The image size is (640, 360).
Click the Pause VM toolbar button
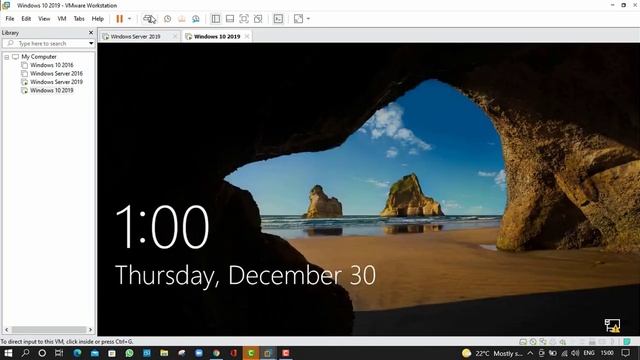click(x=119, y=19)
